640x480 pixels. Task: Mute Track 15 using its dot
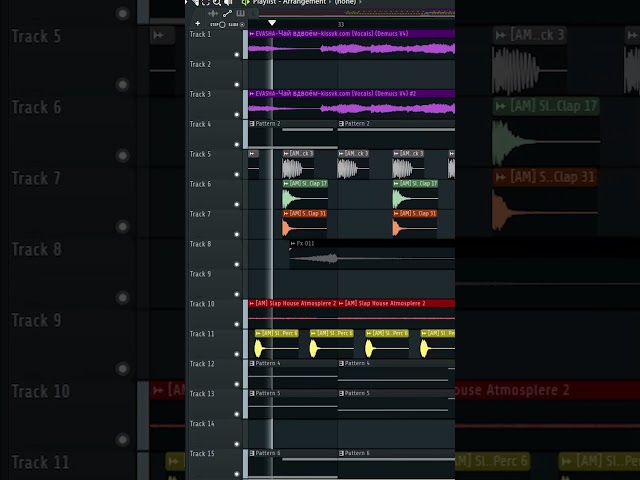[x=237, y=474]
